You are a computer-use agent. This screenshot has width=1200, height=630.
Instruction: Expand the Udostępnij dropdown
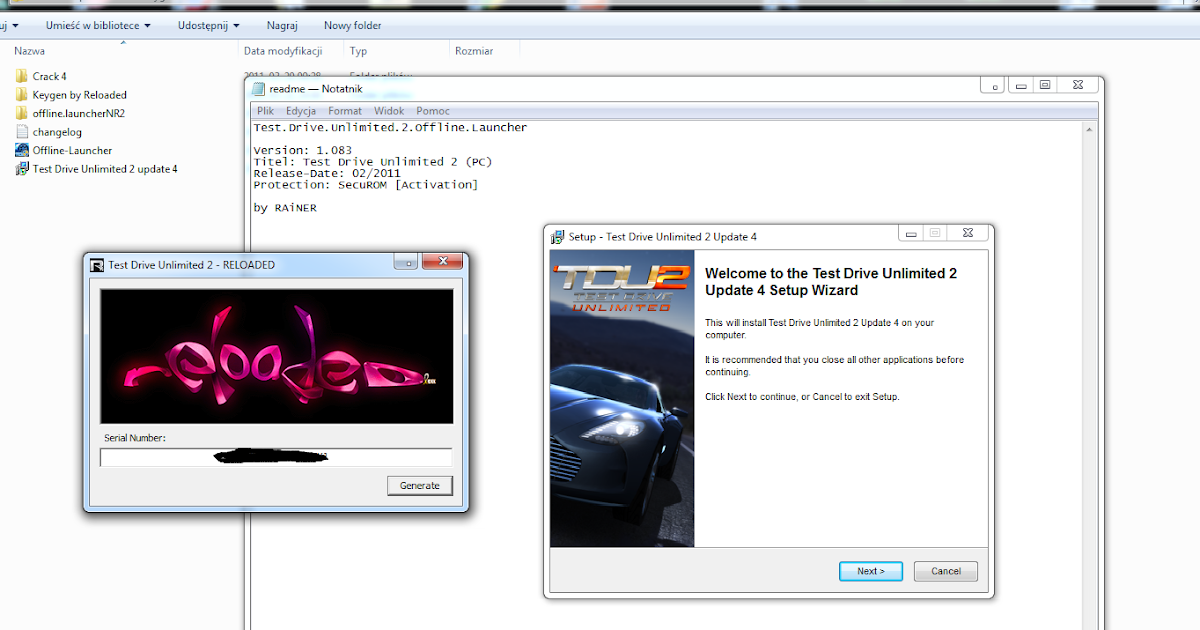coord(207,25)
